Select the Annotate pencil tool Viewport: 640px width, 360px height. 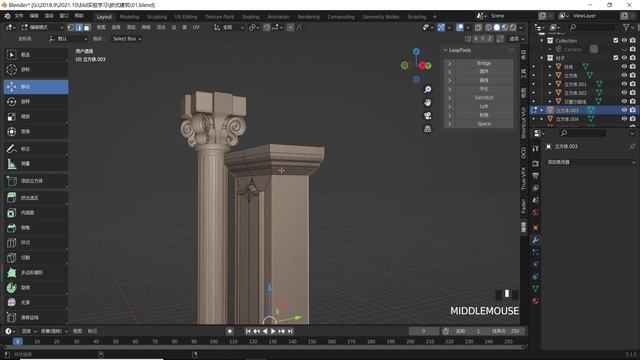[35, 149]
